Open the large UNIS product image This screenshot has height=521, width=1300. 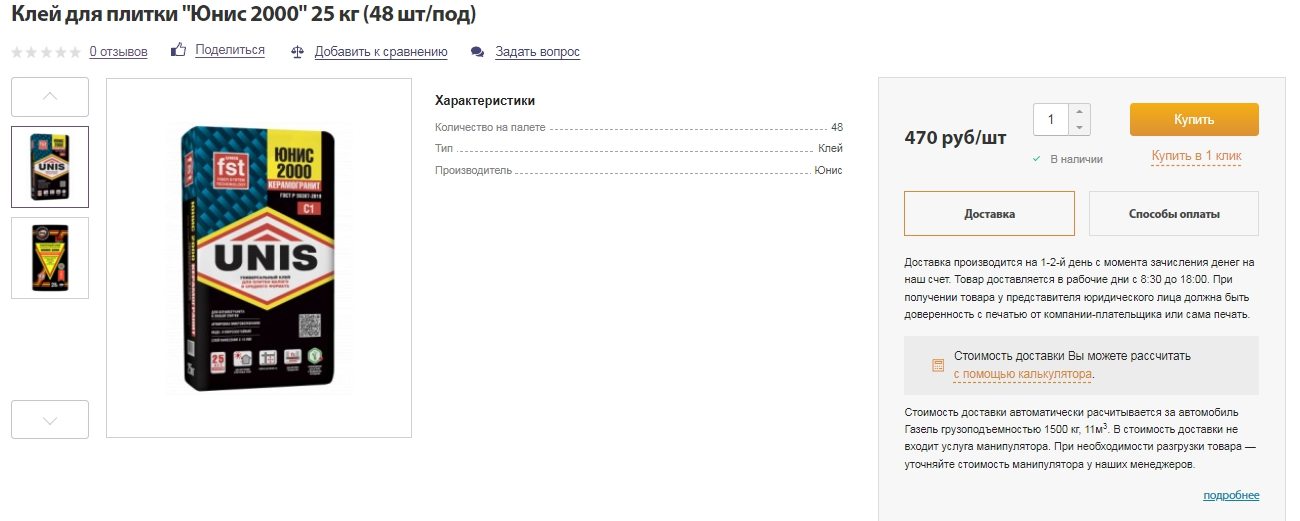click(259, 258)
